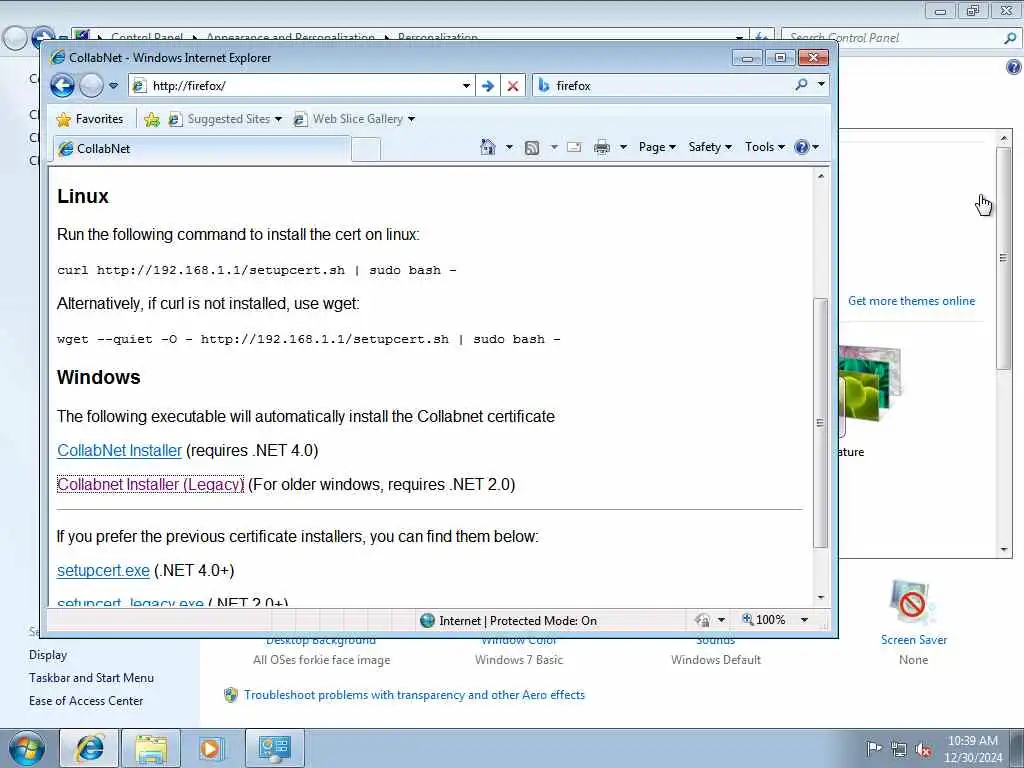Launch Windows Media Player taskbar icon

(x=211, y=748)
